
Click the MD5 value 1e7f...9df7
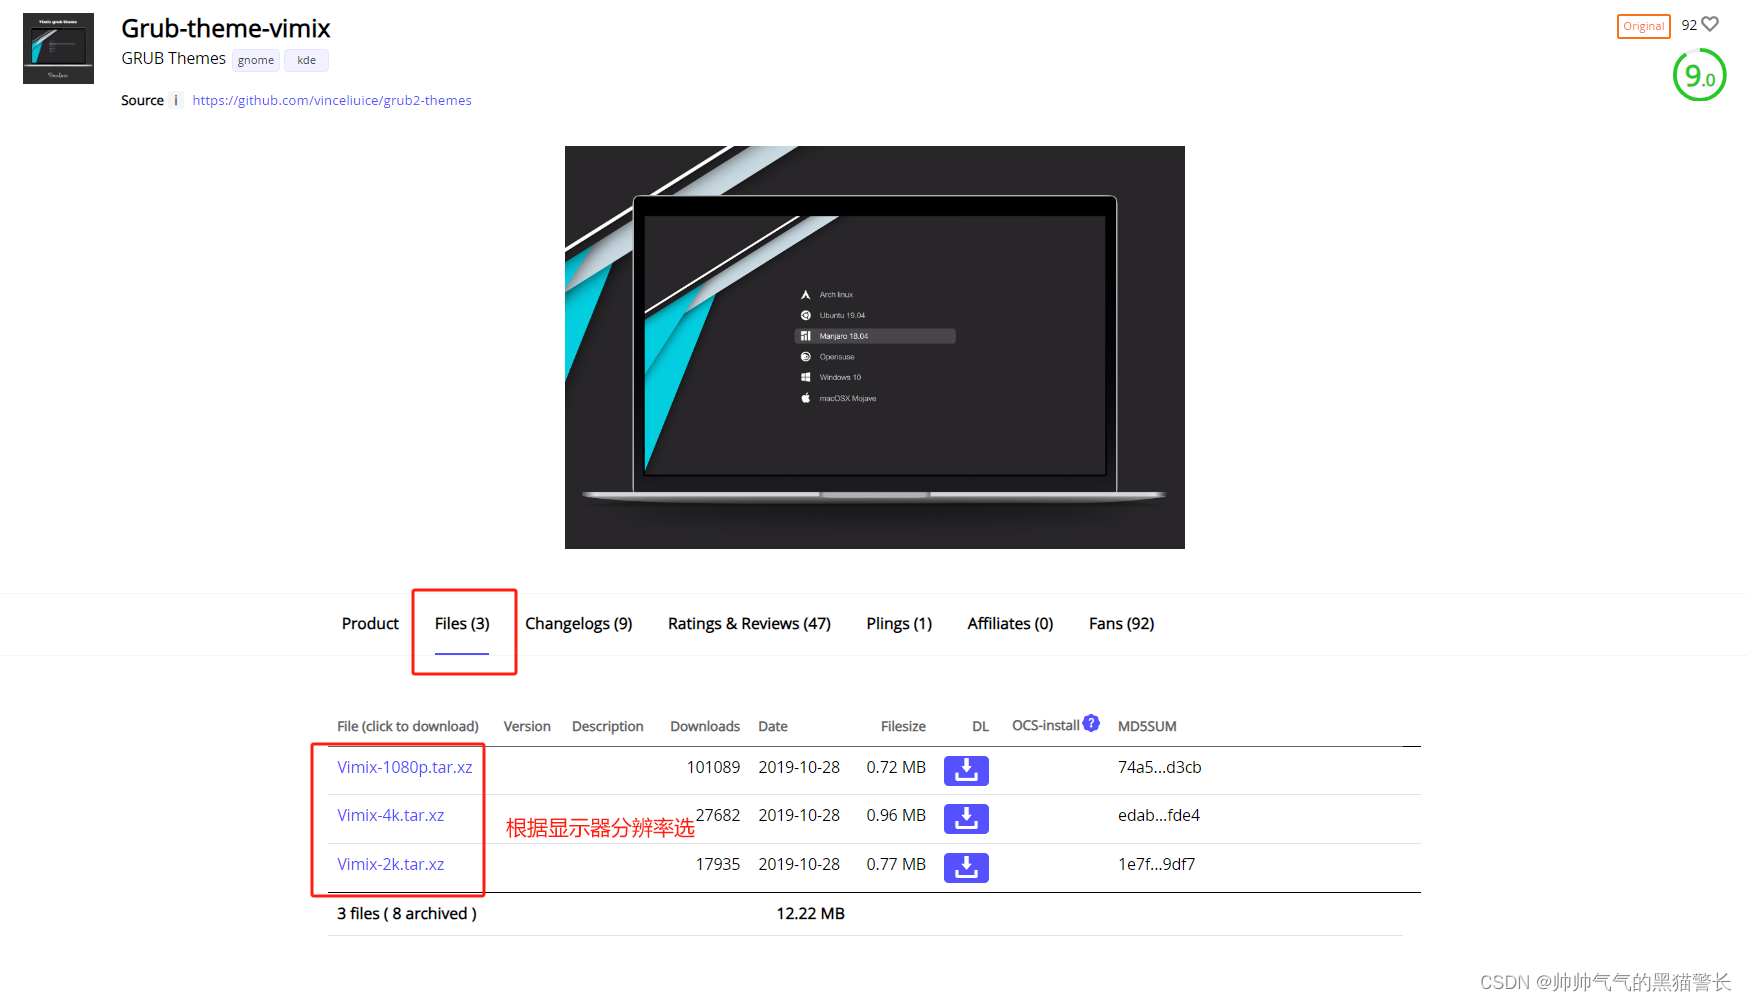tap(1157, 864)
